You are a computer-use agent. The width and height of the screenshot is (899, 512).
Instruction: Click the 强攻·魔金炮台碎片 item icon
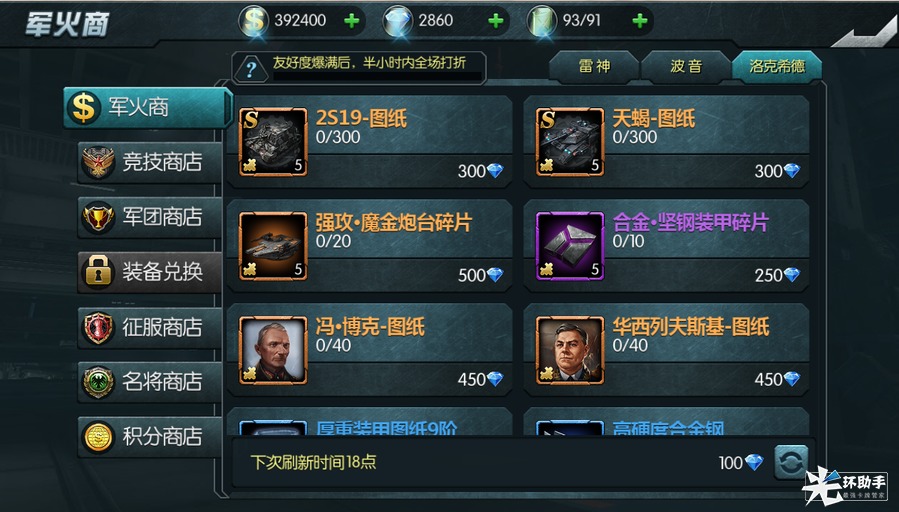[273, 246]
